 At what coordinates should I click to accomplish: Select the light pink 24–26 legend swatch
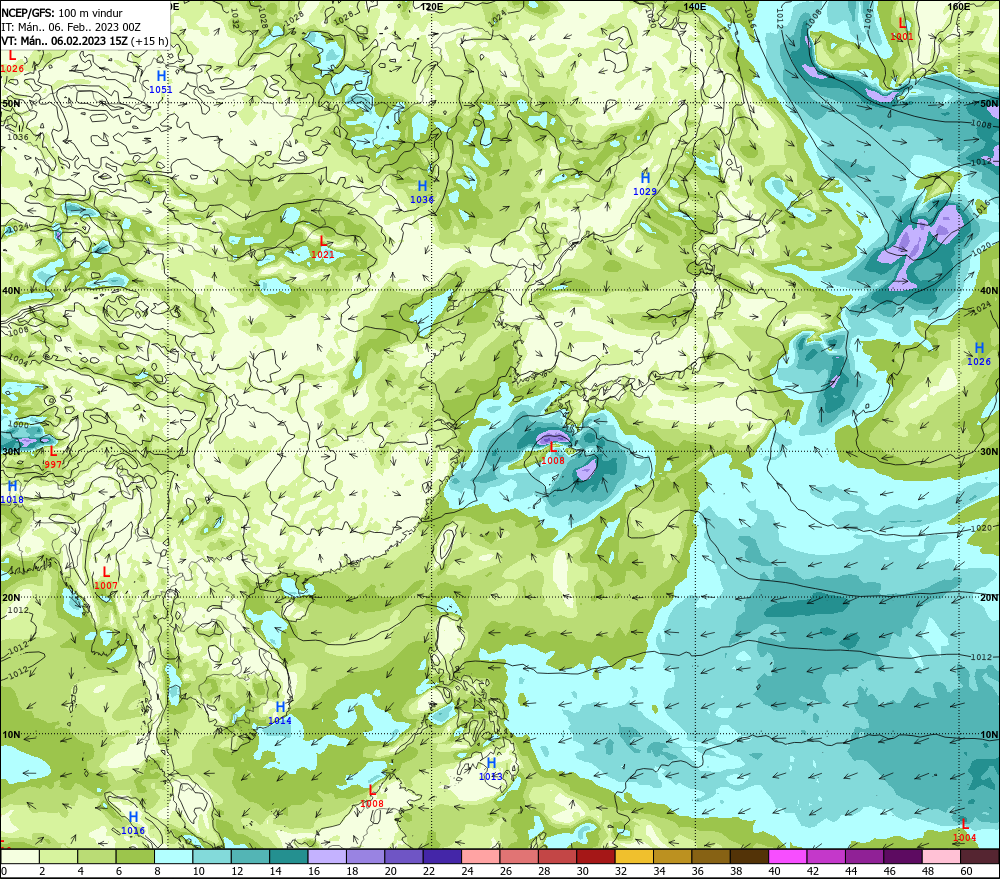coord(481,856)
